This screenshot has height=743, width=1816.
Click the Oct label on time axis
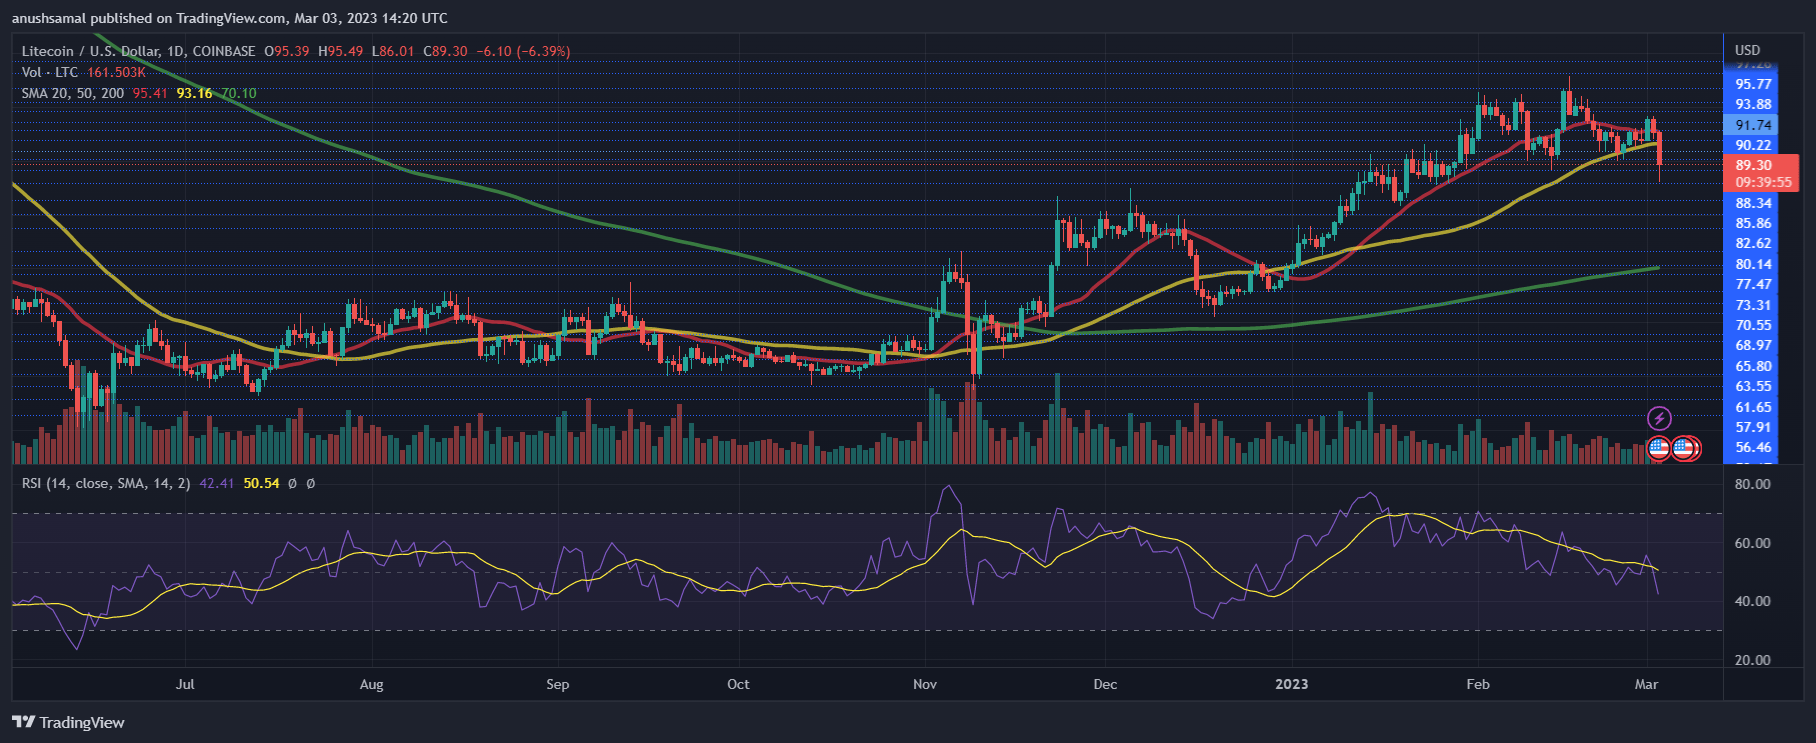point(738,684)
